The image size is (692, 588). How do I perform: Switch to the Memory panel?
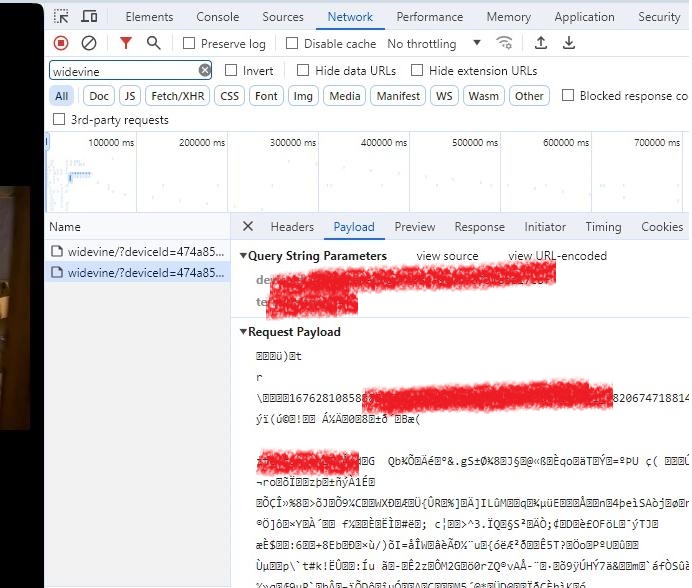[508, 17]
